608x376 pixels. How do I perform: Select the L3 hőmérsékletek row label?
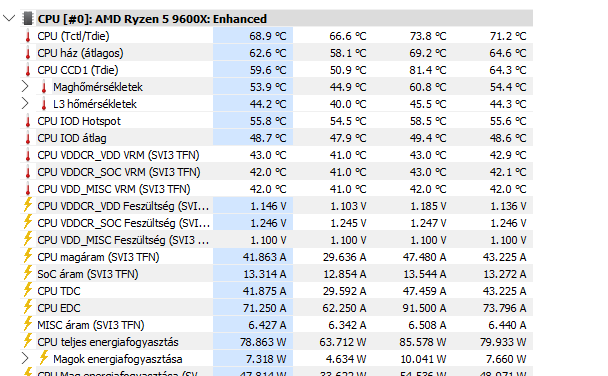point(95,104)
